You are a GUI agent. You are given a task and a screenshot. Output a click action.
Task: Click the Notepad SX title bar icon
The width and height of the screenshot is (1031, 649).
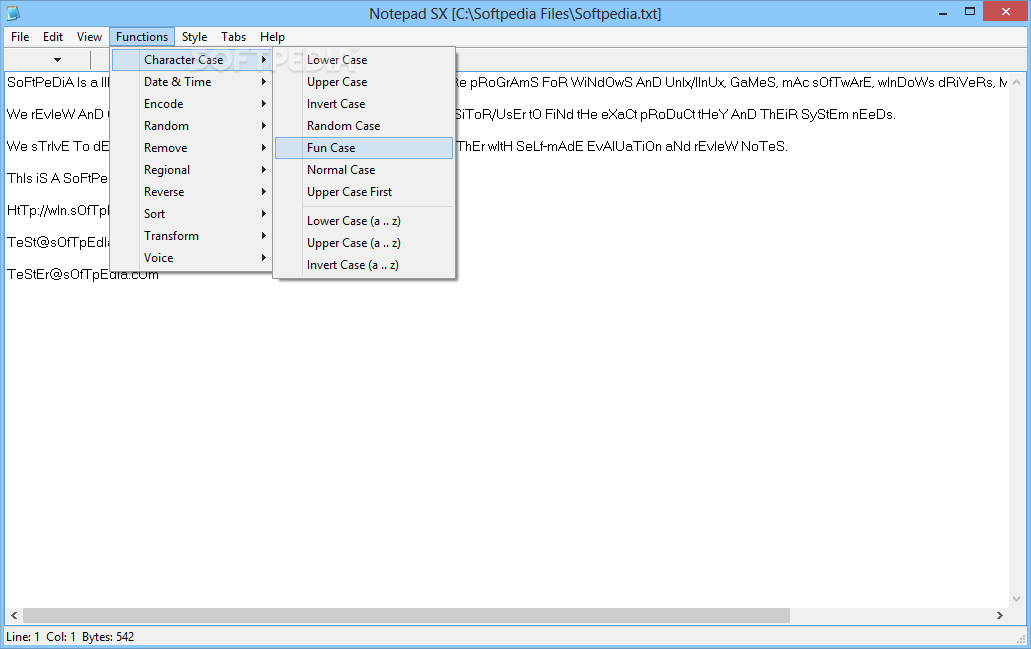pos(13,12)
